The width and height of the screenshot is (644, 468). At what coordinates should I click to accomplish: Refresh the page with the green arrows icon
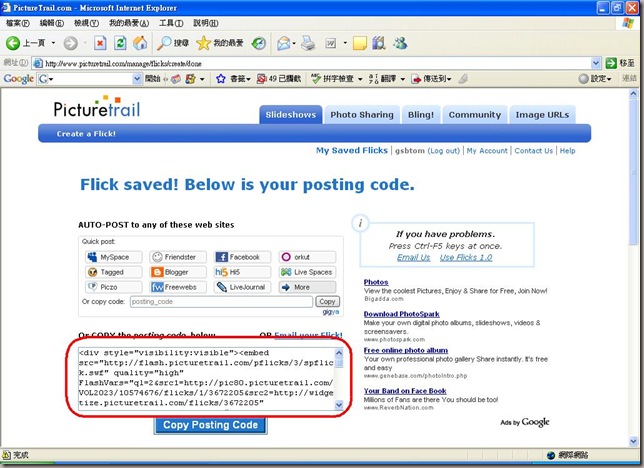(x=120, y=43)
